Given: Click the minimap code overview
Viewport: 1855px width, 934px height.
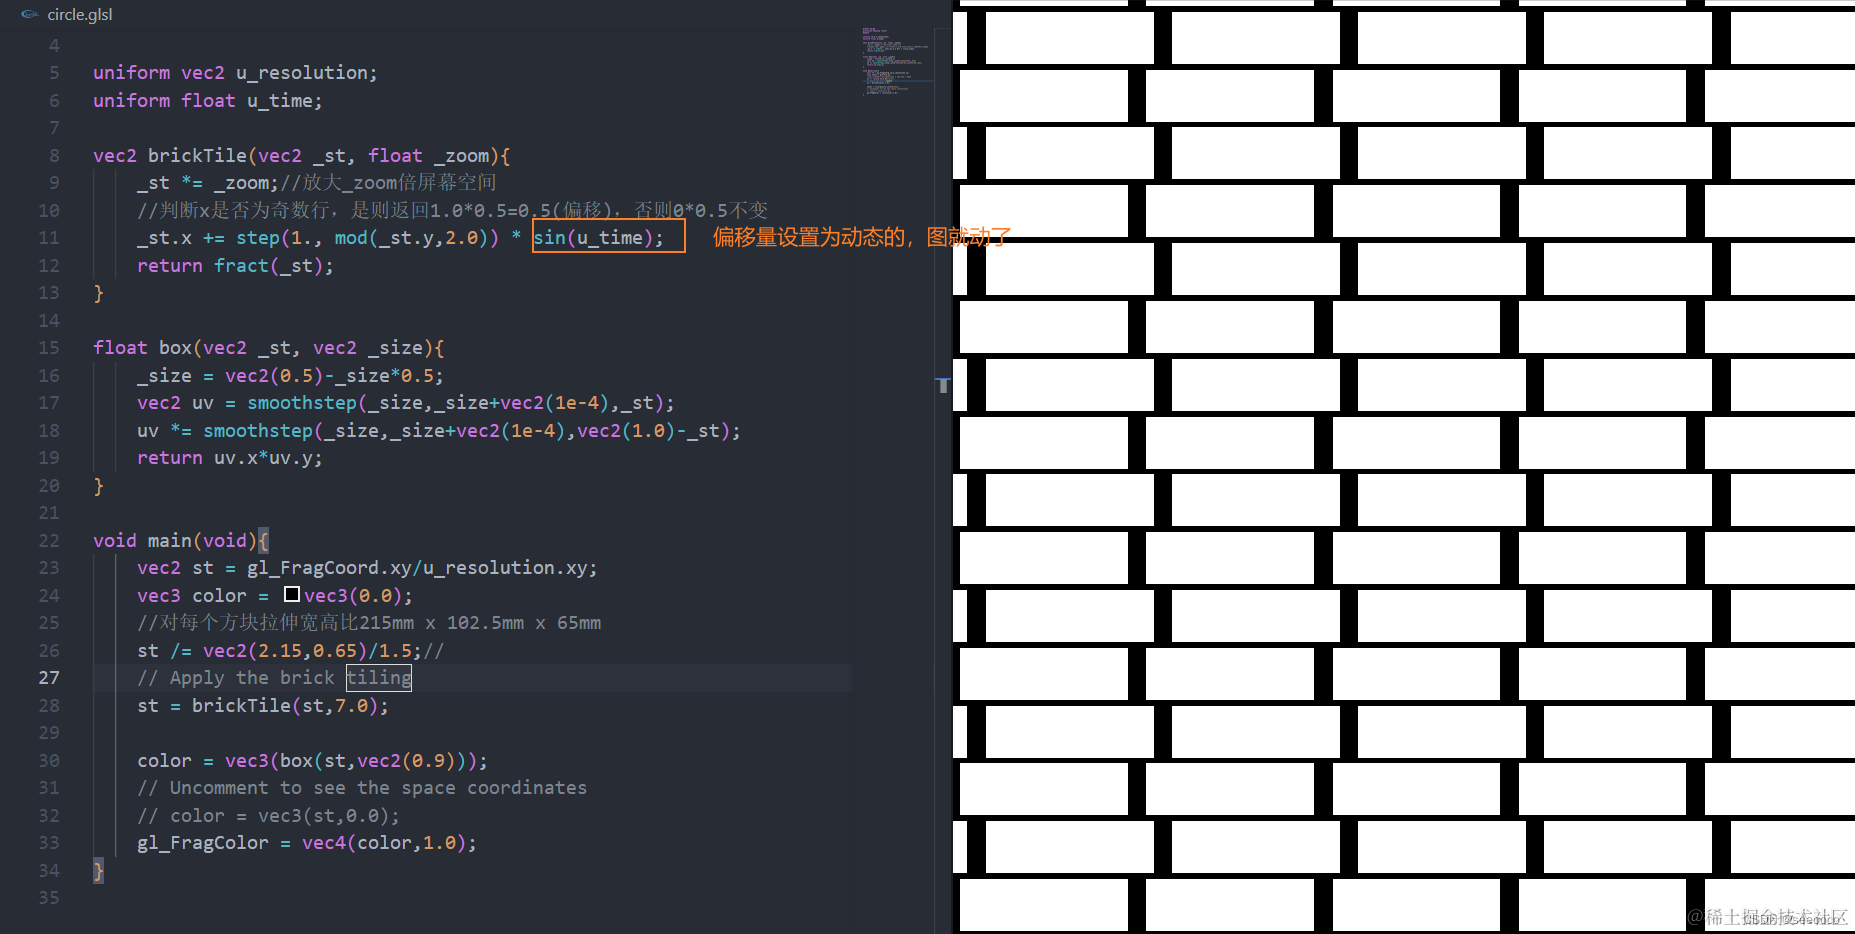Looking at the screenshot, I should coord(897,61).
